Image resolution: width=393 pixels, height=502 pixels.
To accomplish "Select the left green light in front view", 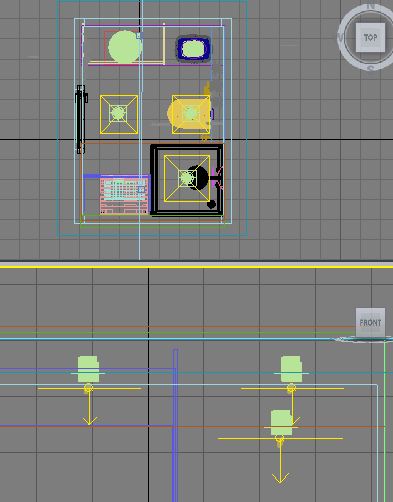I will pos(88,369).
